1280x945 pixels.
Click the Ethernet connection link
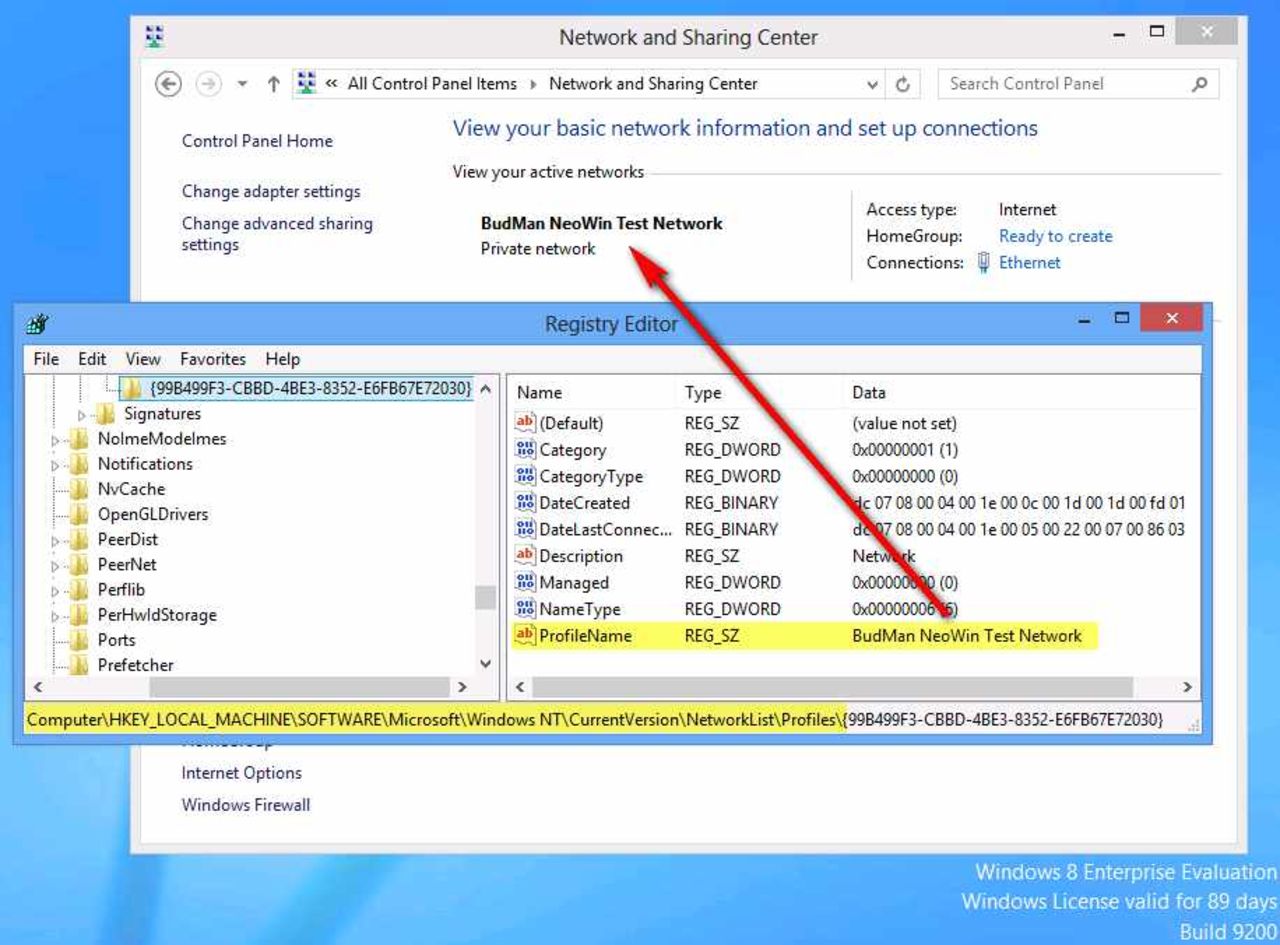1029,263
